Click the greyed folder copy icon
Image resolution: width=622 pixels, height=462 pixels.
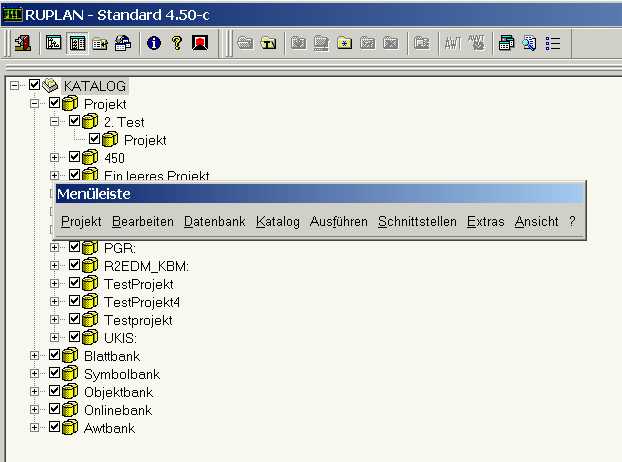coord(422,43)
